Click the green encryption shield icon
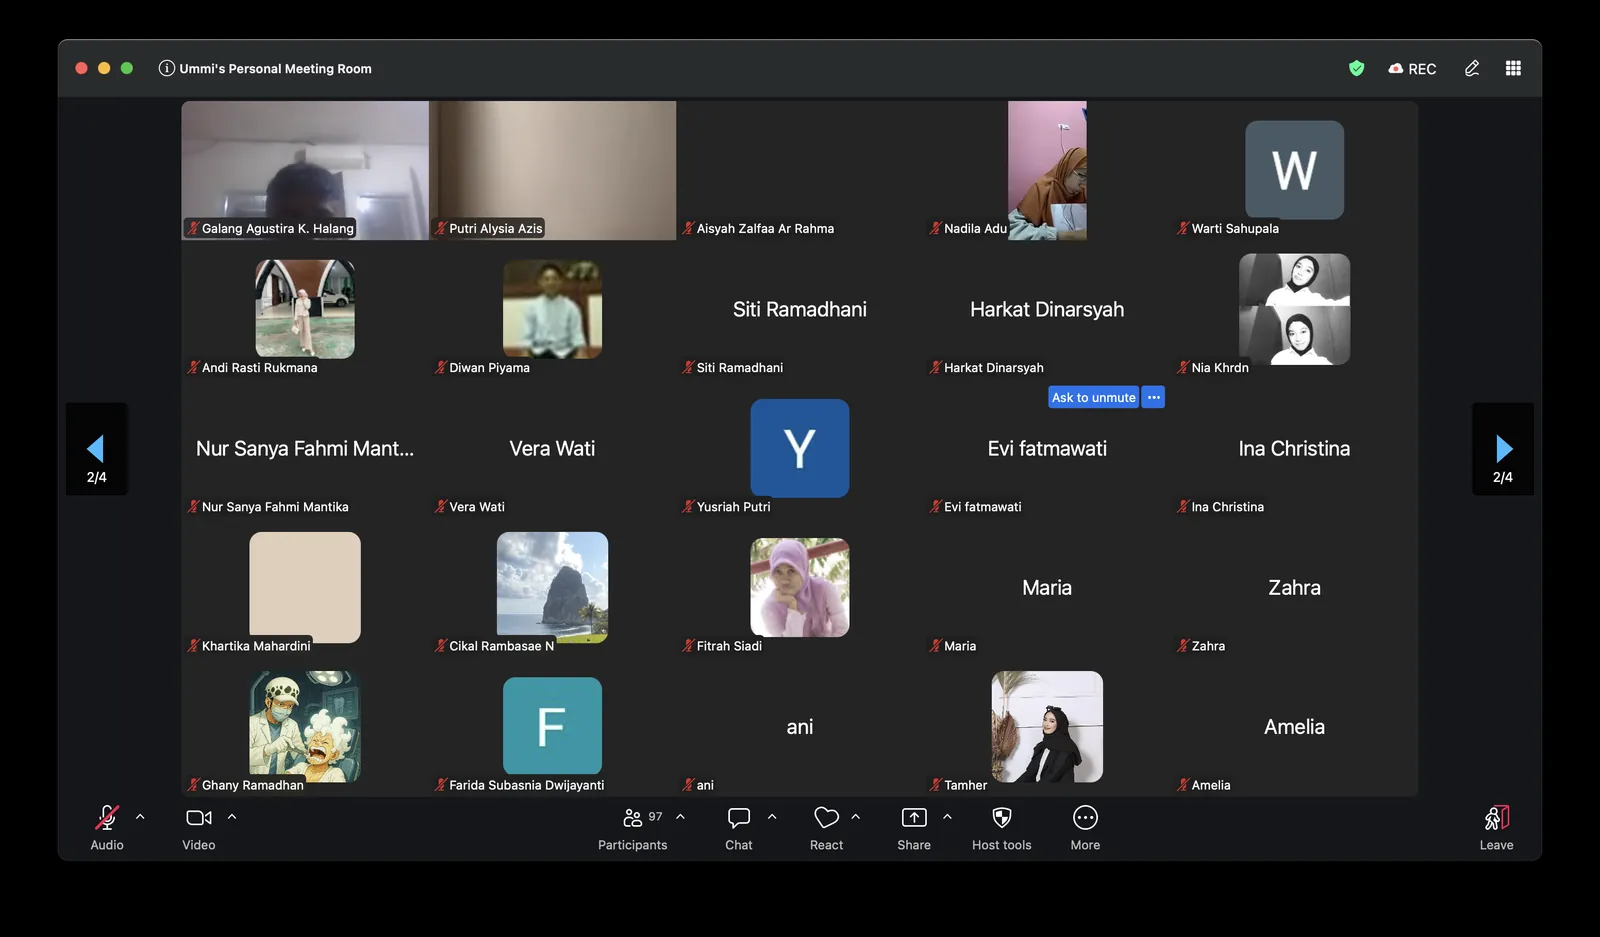Viewport: 1600px width, 937px height. 1357,68
